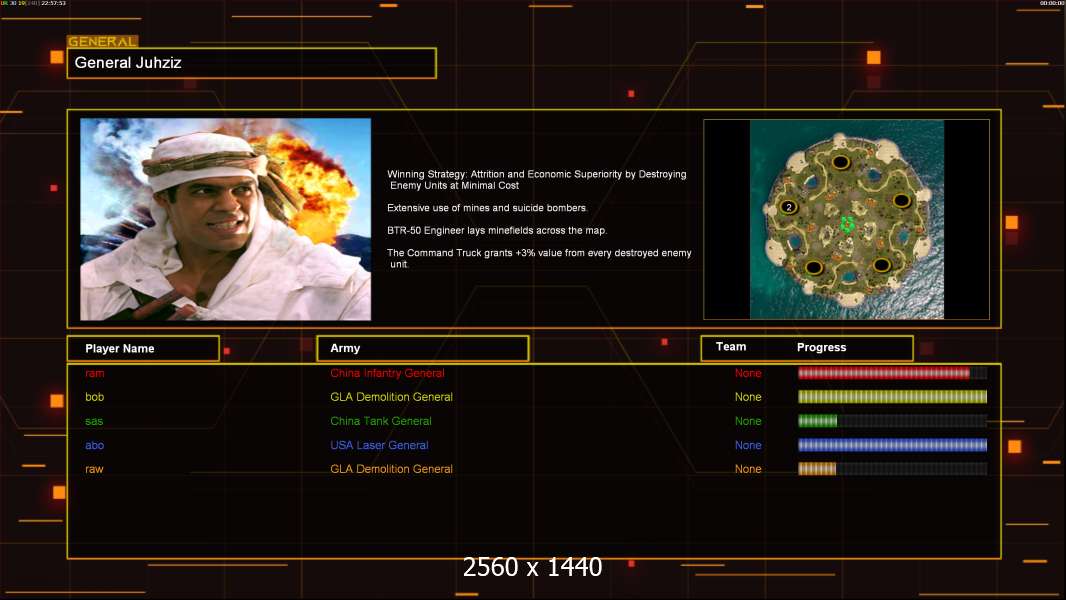This screenshot has width=1066, height=600.
Task: Select the Player Name column header
Action: click(142, 348)
